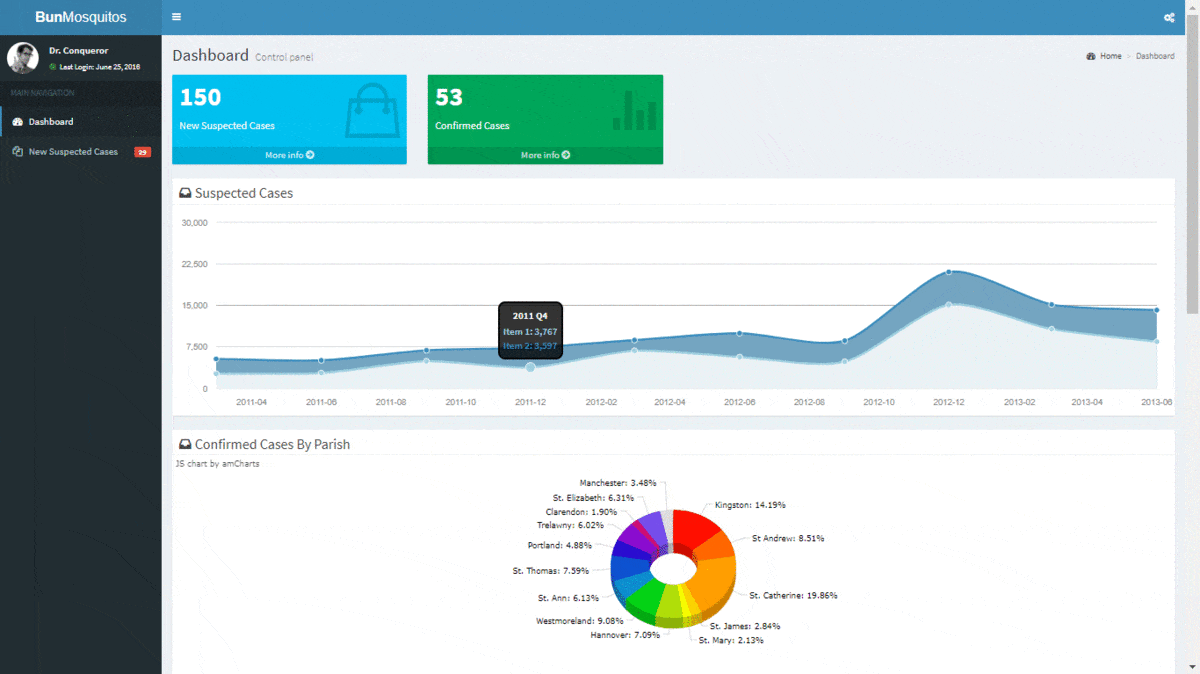Click the St. James: 2.84% label
Viewport: 1200px width, 674px height.
745,626
